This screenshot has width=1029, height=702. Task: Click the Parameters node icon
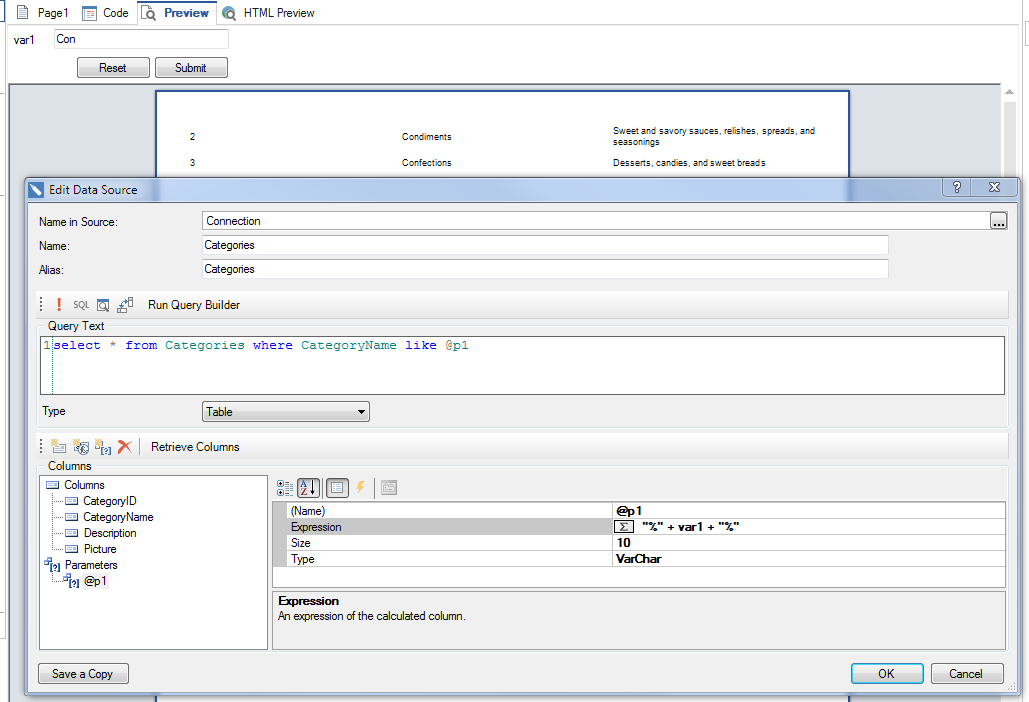click(52, 565)
